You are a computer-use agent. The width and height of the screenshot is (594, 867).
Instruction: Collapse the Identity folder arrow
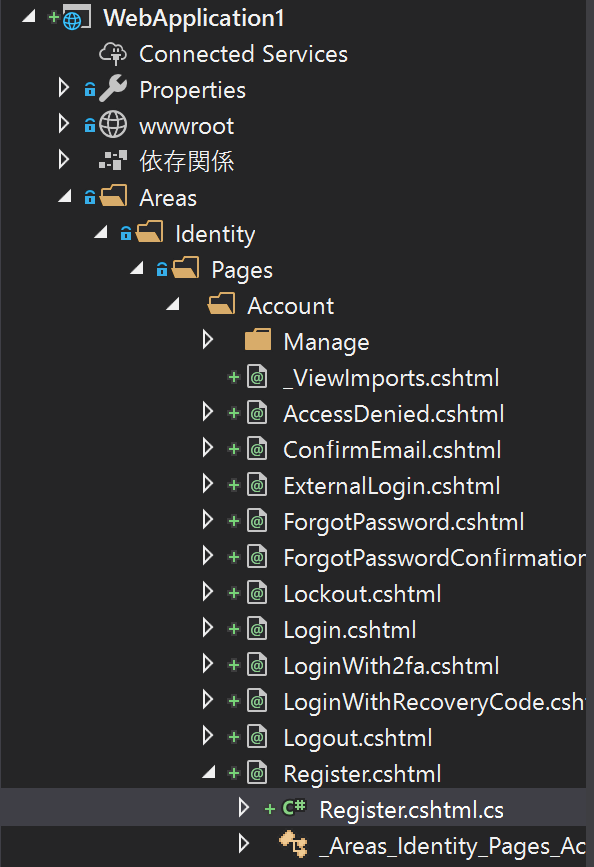click(x=101, y=233)
